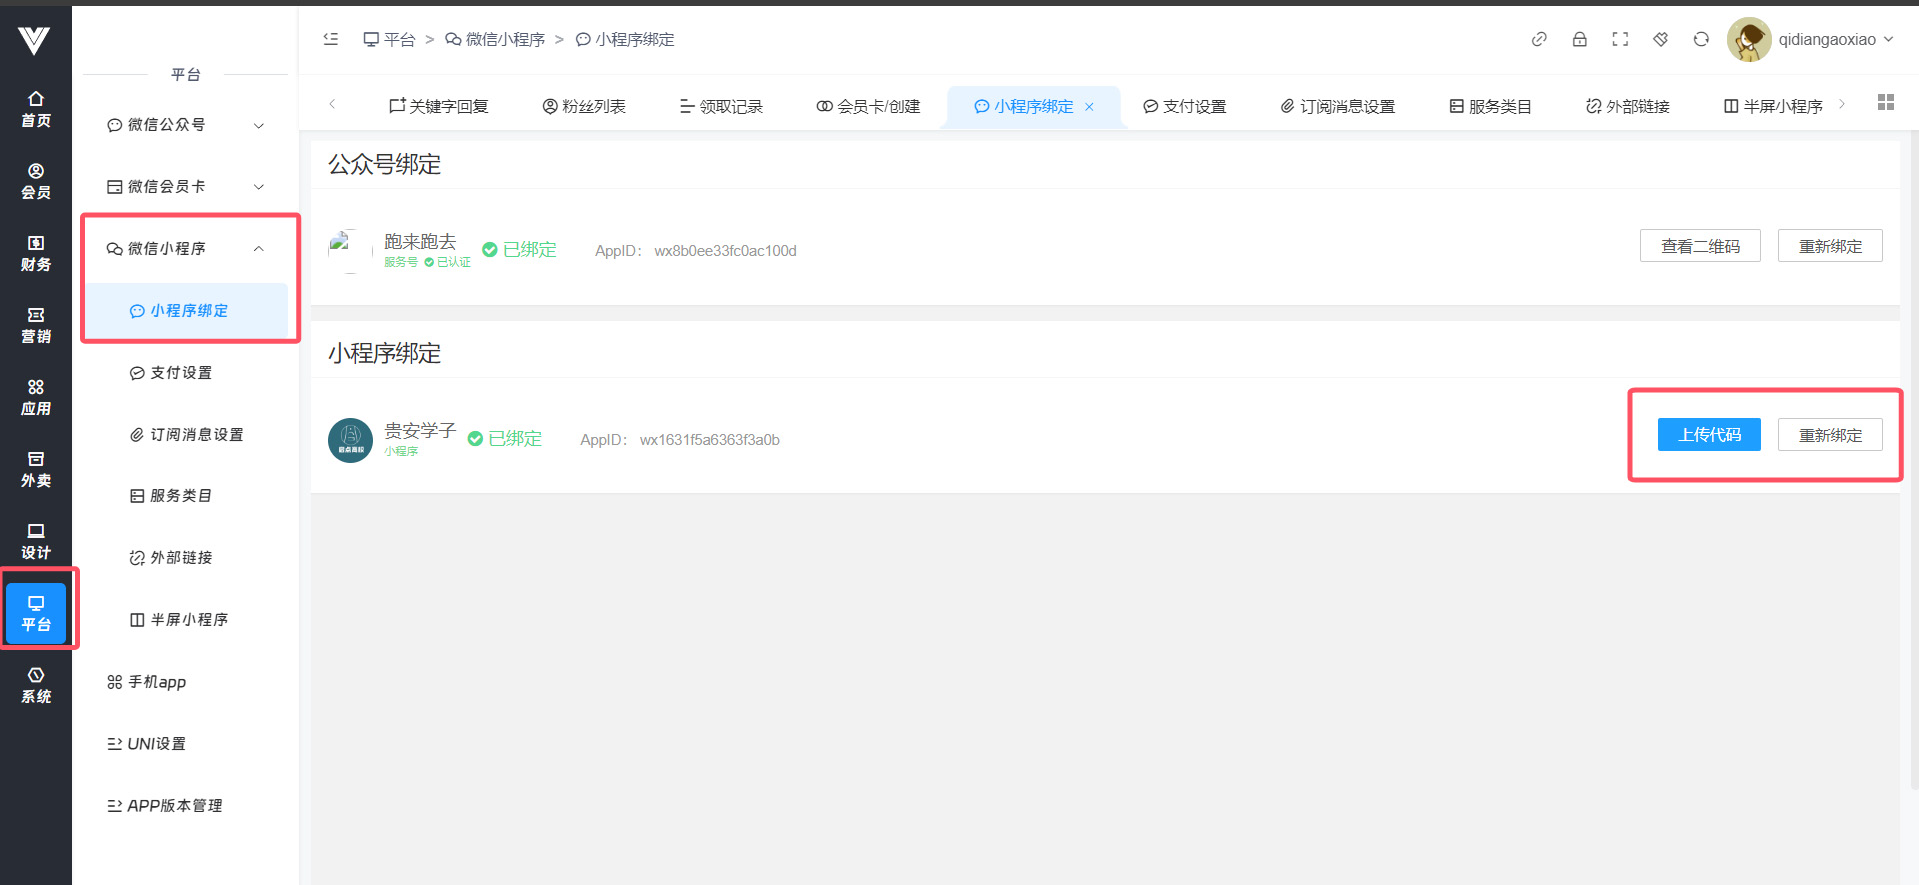Select 订阅消息设置 in the sidebar
Screen dimensions: 1919x885
click(x=187, y=434)
